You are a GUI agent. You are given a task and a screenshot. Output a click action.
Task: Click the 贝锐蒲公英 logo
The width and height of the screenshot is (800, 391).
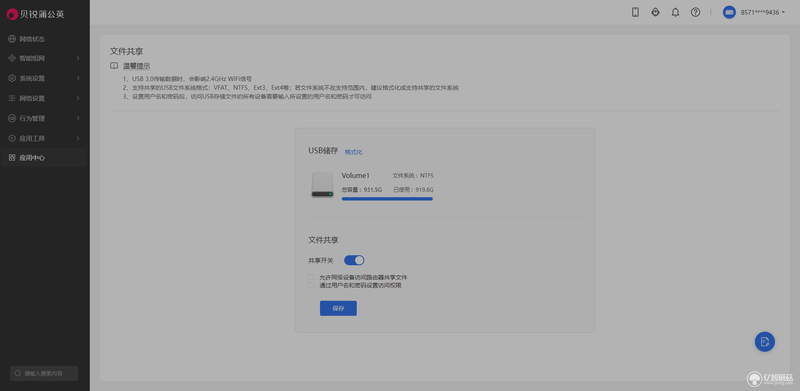click(x=36, y=14)
